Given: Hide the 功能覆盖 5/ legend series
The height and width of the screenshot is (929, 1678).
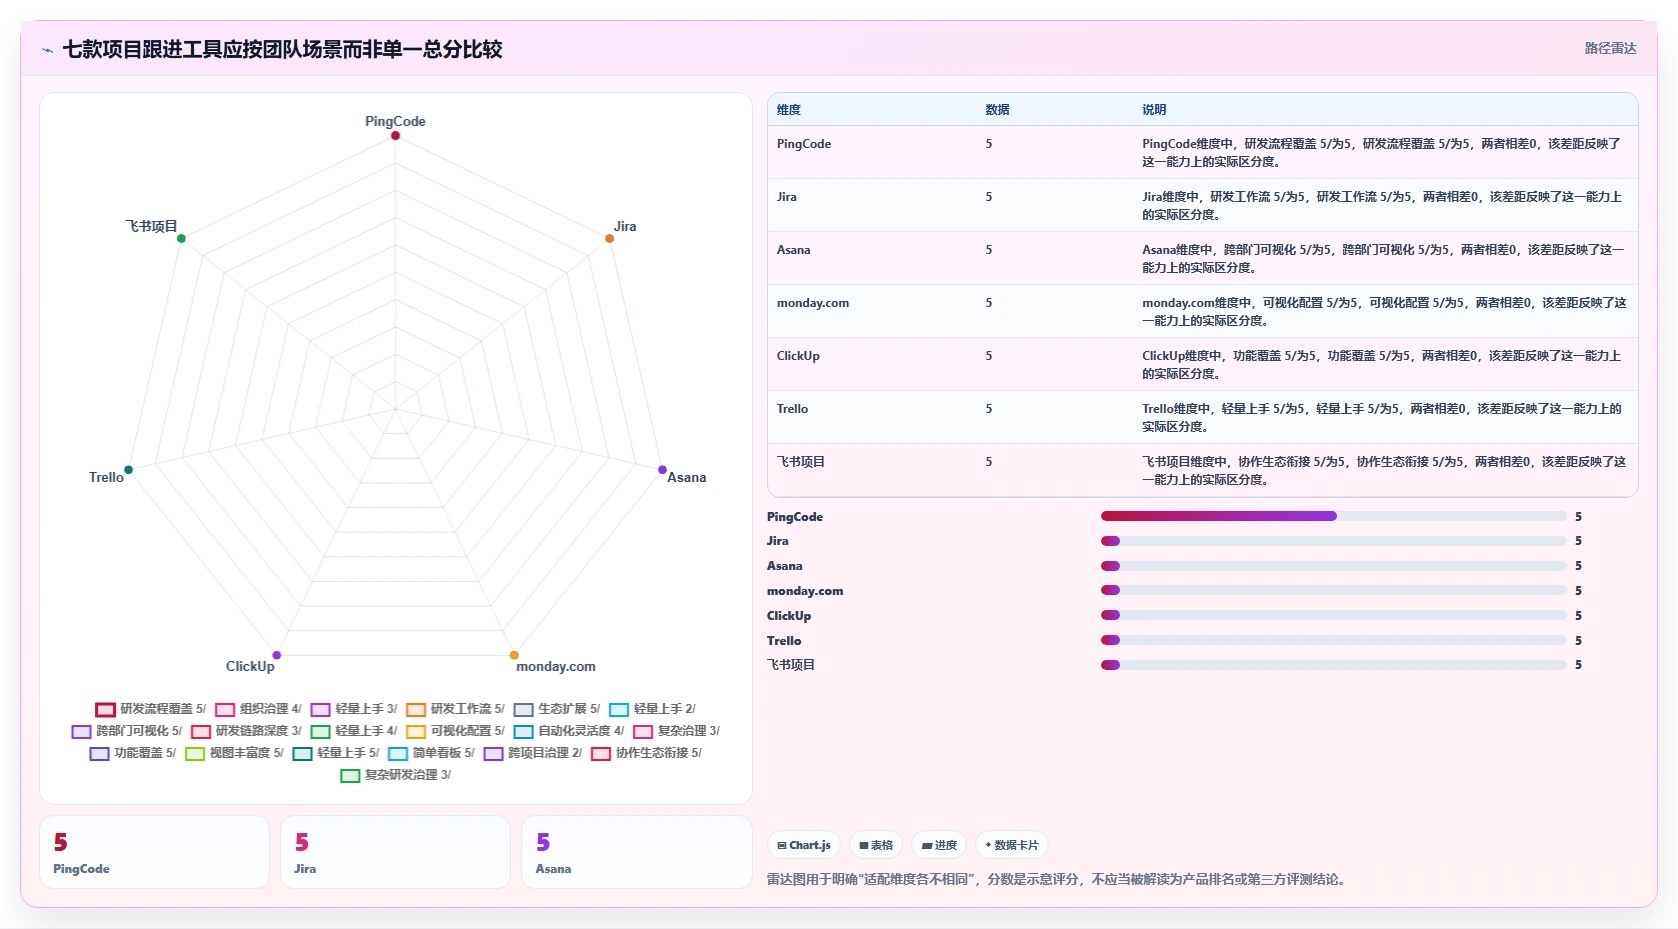Looking at the screenshot, I should point(133,753).
